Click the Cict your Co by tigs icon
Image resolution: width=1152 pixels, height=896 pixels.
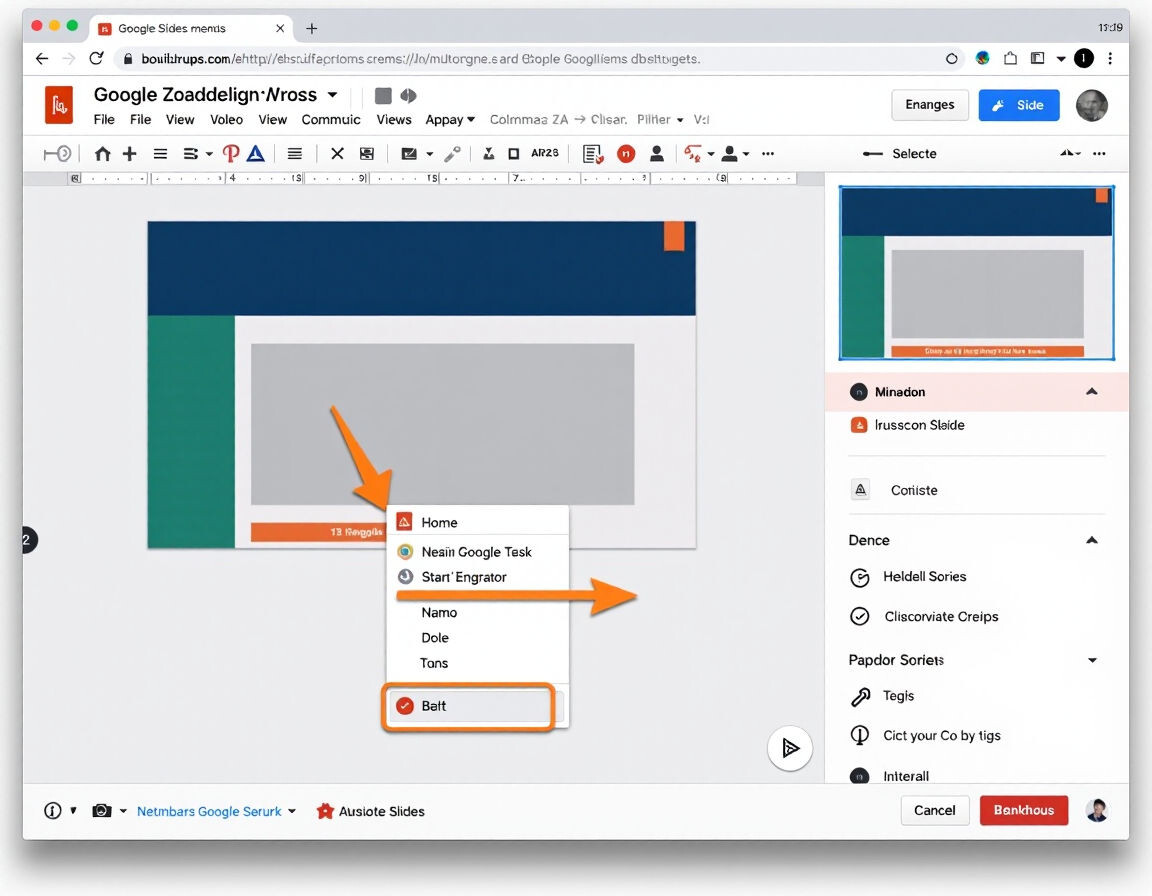(x=860, y=735)
